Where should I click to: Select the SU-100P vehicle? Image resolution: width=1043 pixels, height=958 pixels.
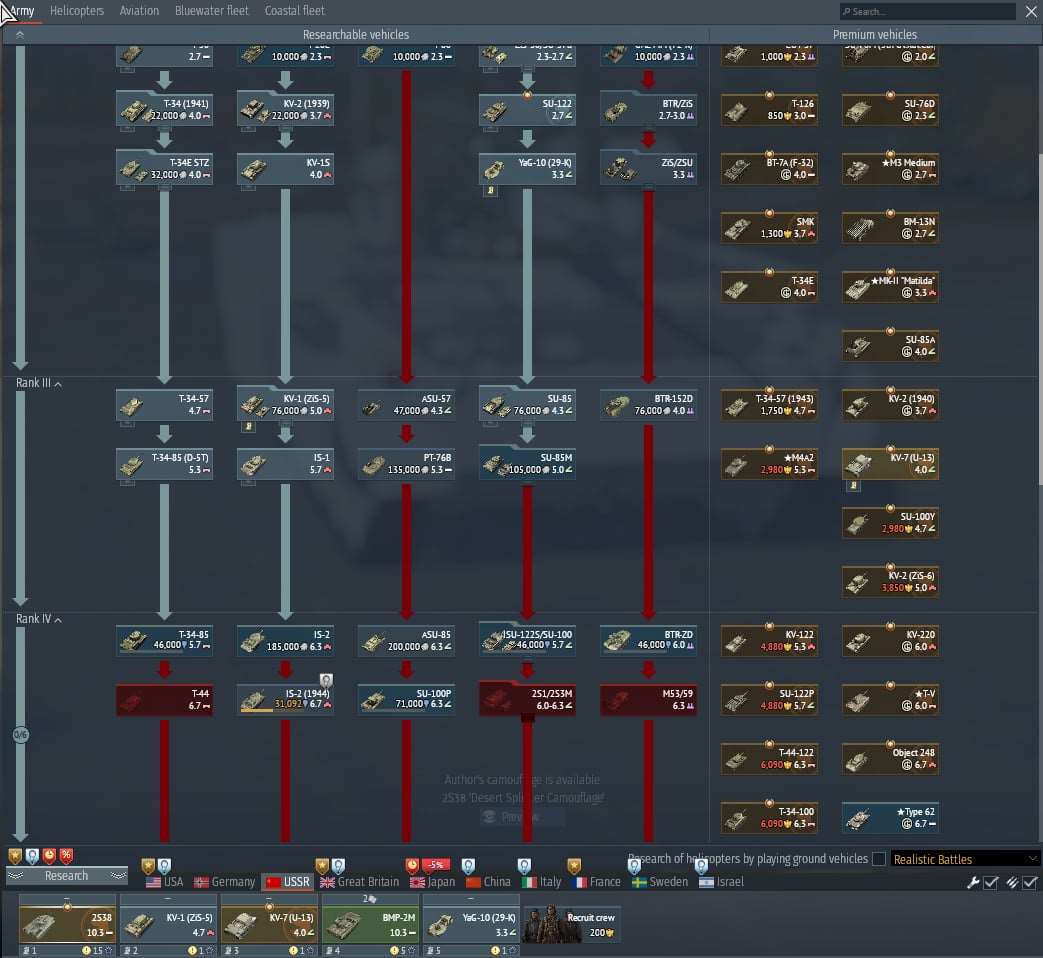406,699
